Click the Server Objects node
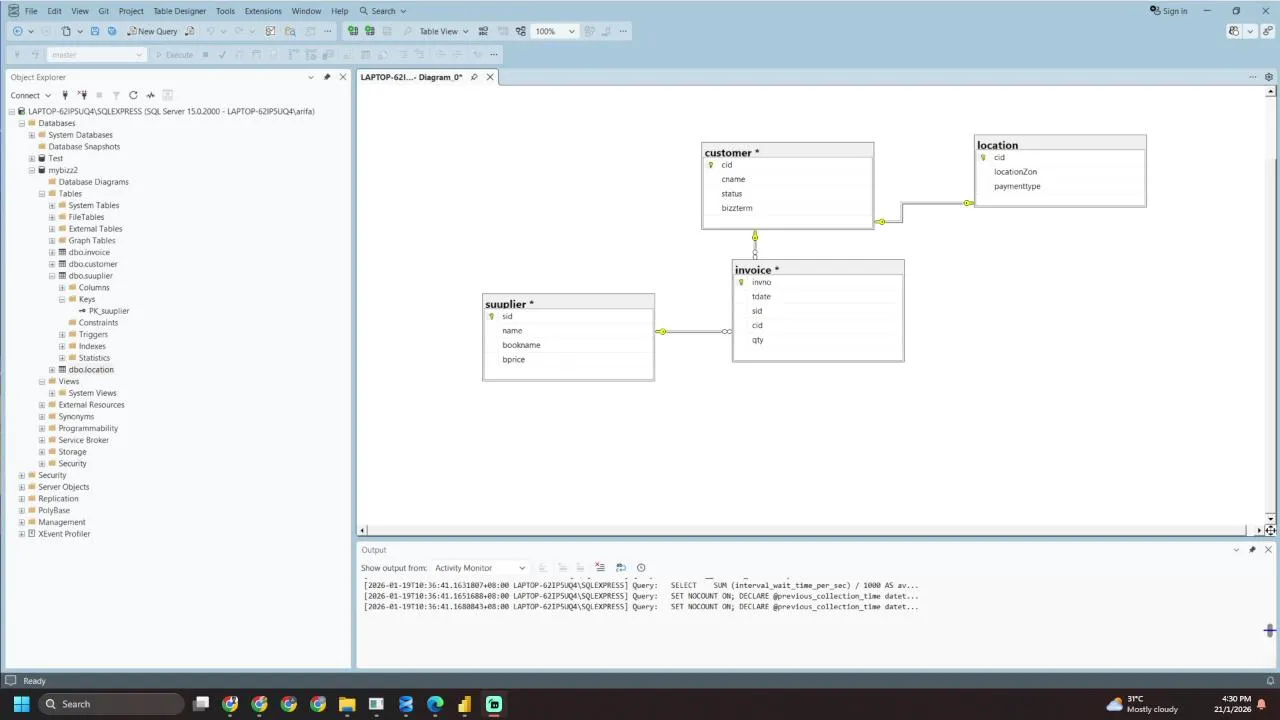 (x=63, y=487)
